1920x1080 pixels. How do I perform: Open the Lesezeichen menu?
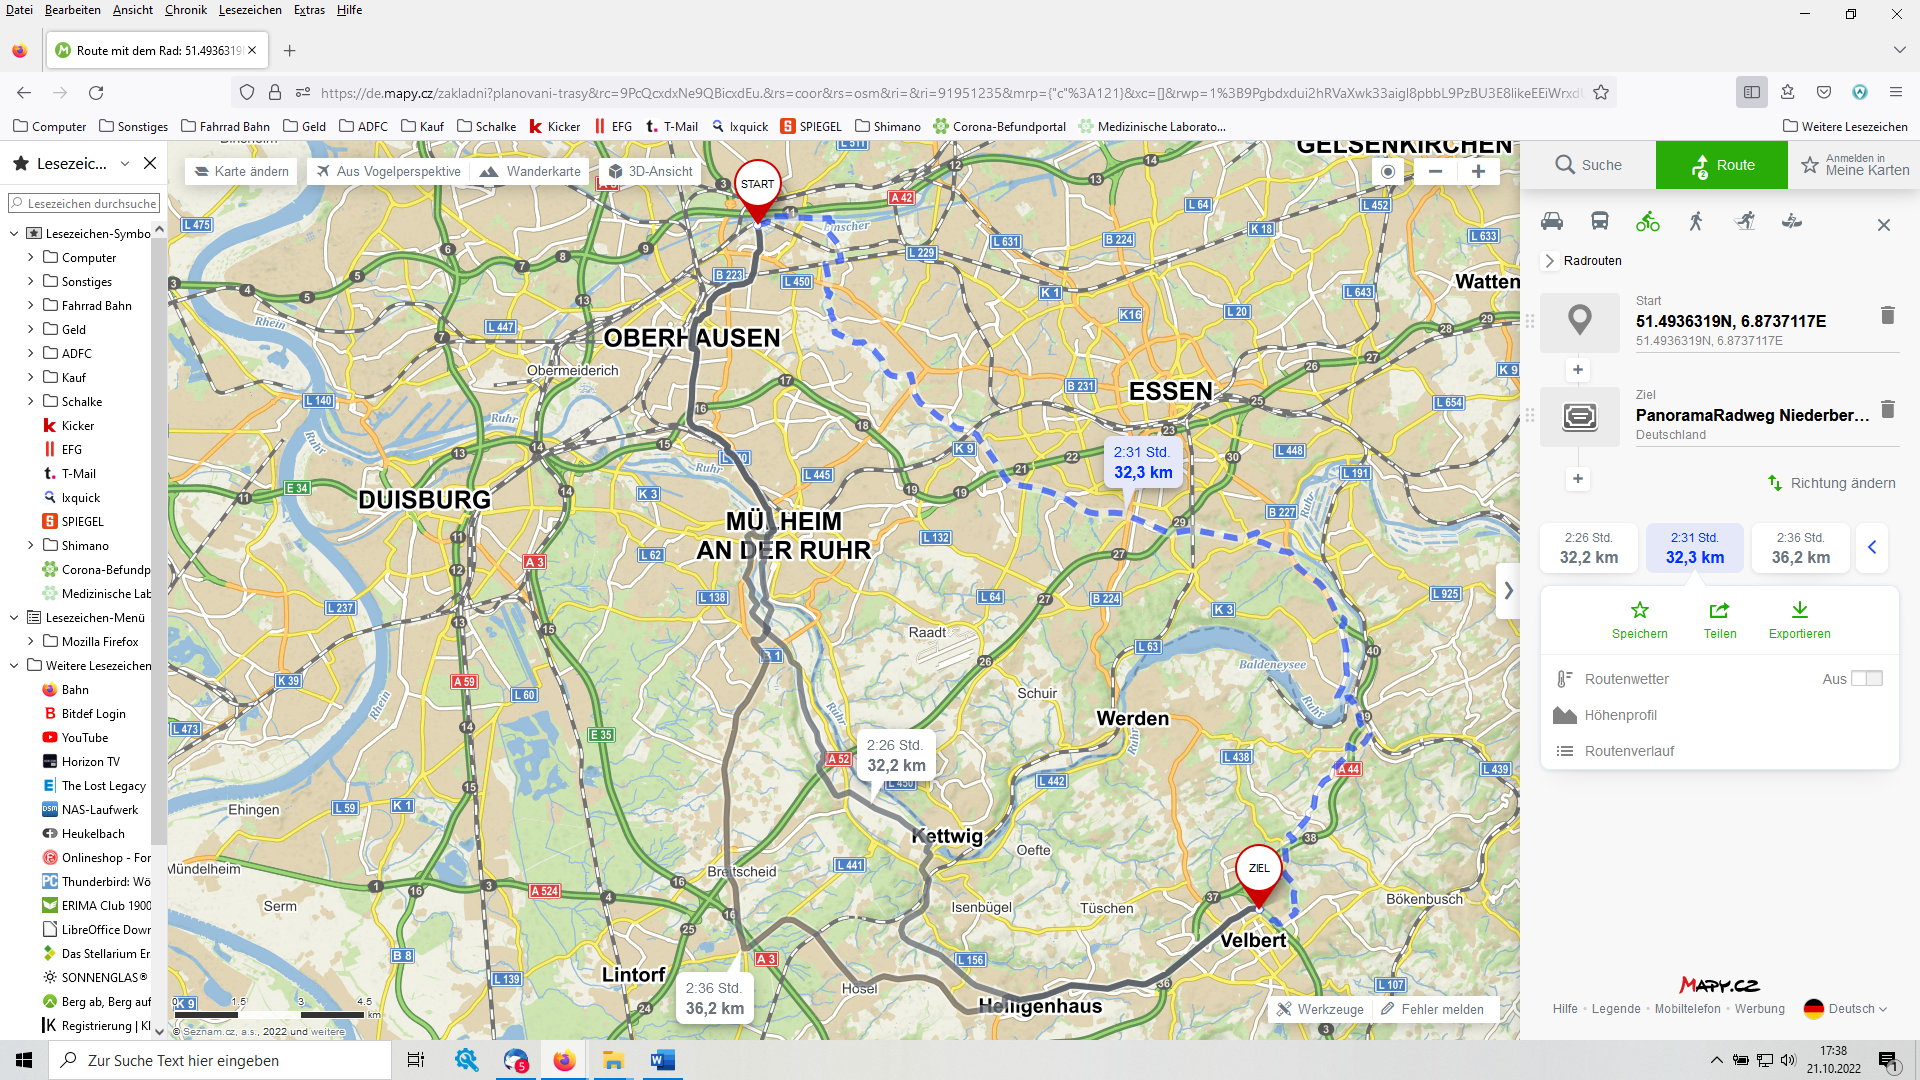click(250, 10)
